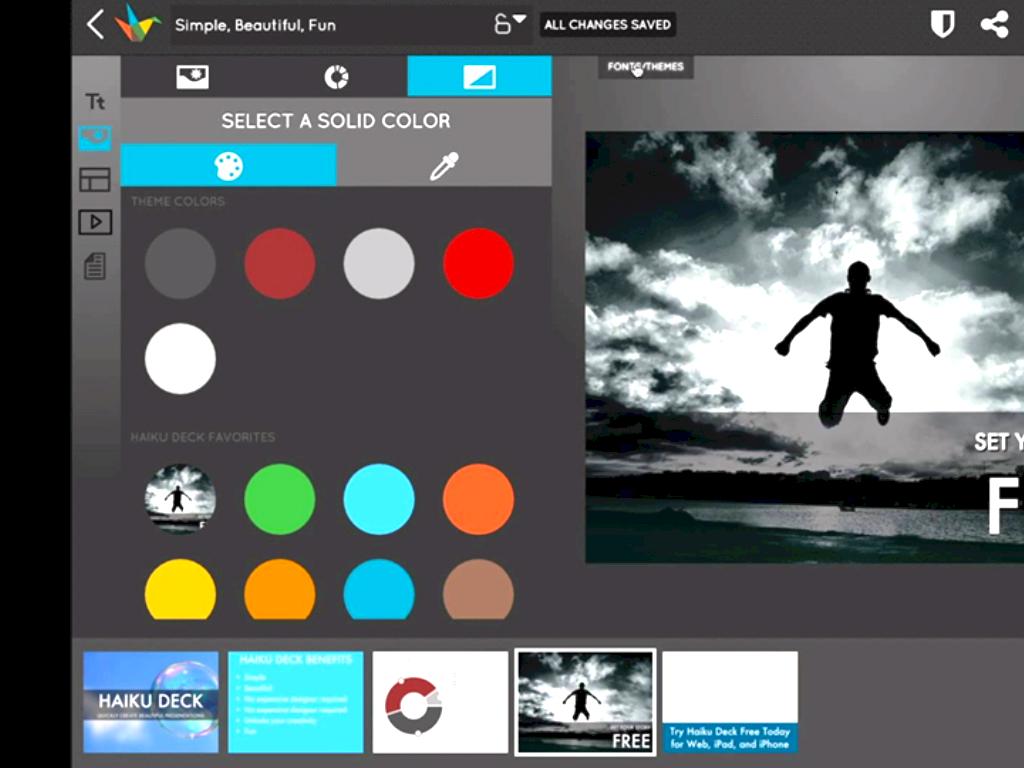Image resolution: width=1024 pixels, height=768 pixels.
Task: Open the Haiku Deck title slide thumbnail
Action: click(151, 701)
